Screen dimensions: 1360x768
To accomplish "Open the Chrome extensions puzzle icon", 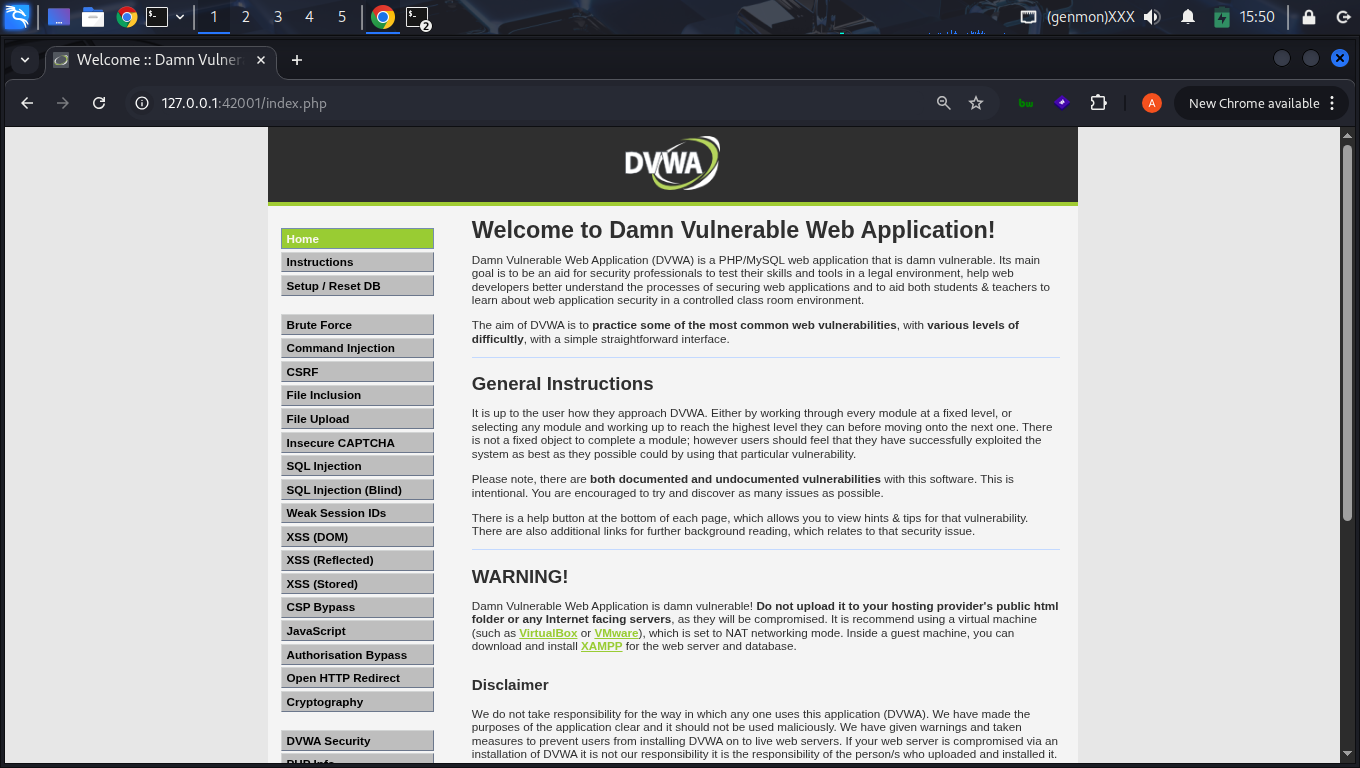I will (1098, 103).
